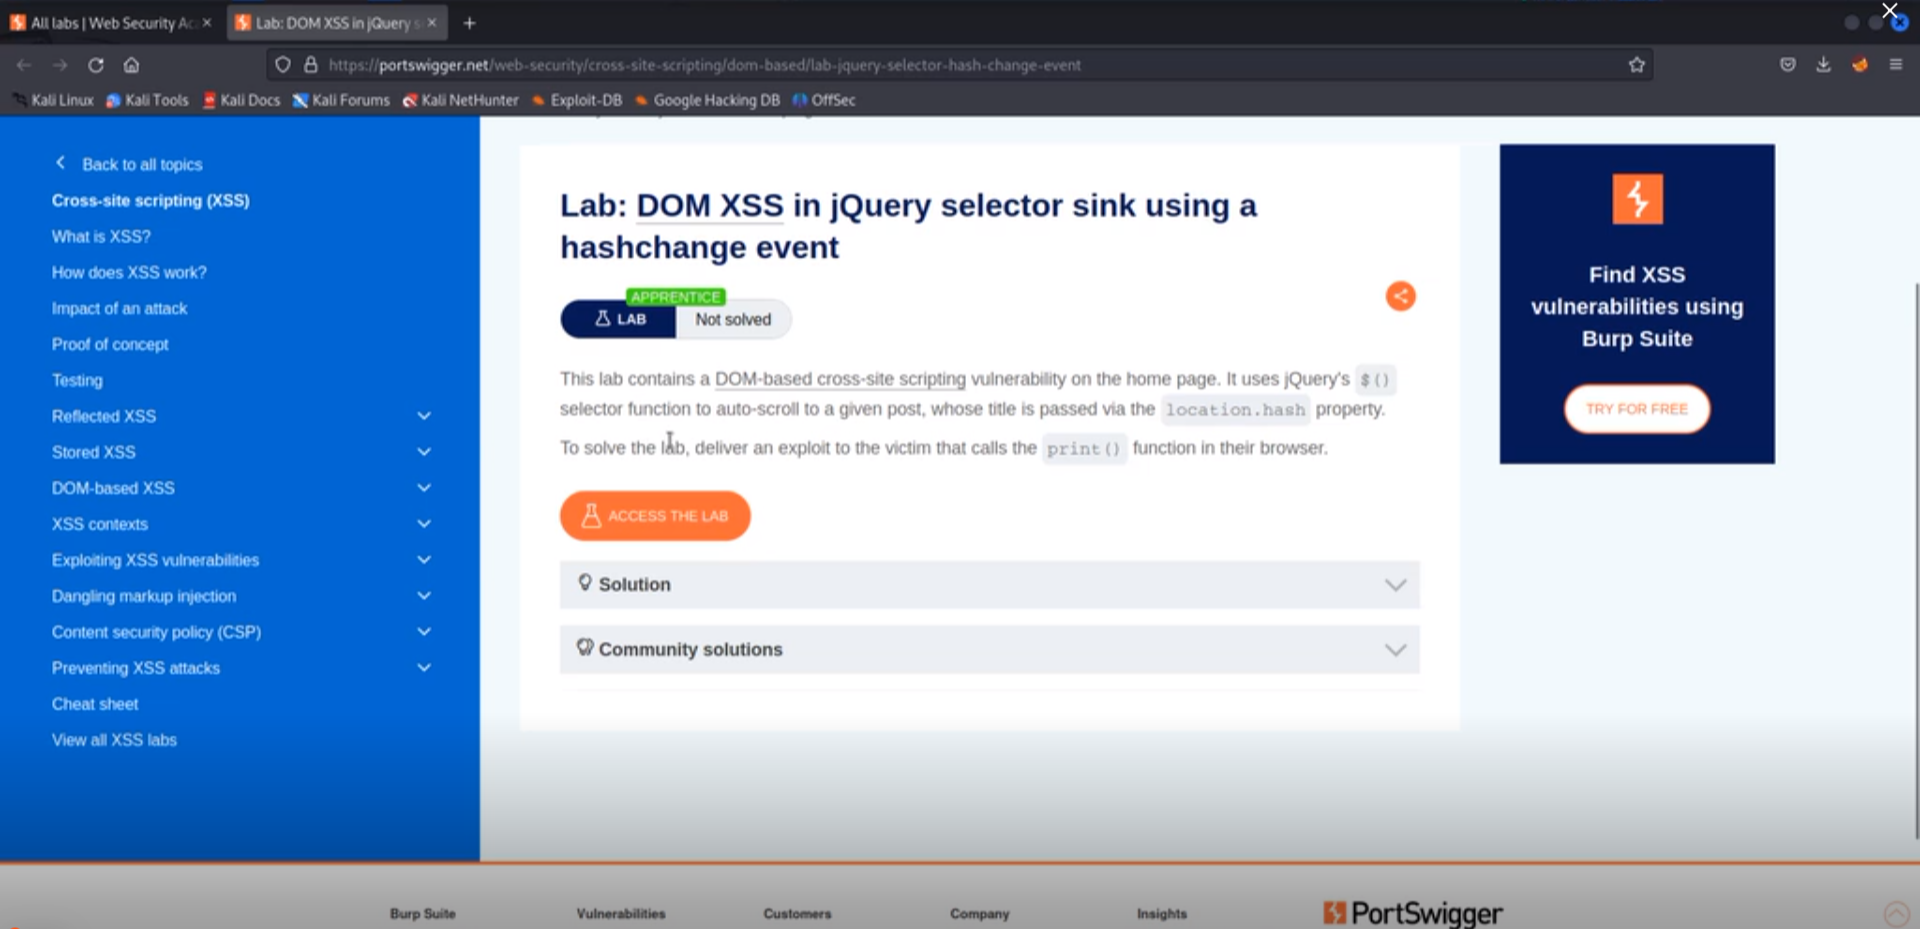This screenshot has height=929, width=1920.
Task: Click the URL address bar
Action: pos(960,65)
